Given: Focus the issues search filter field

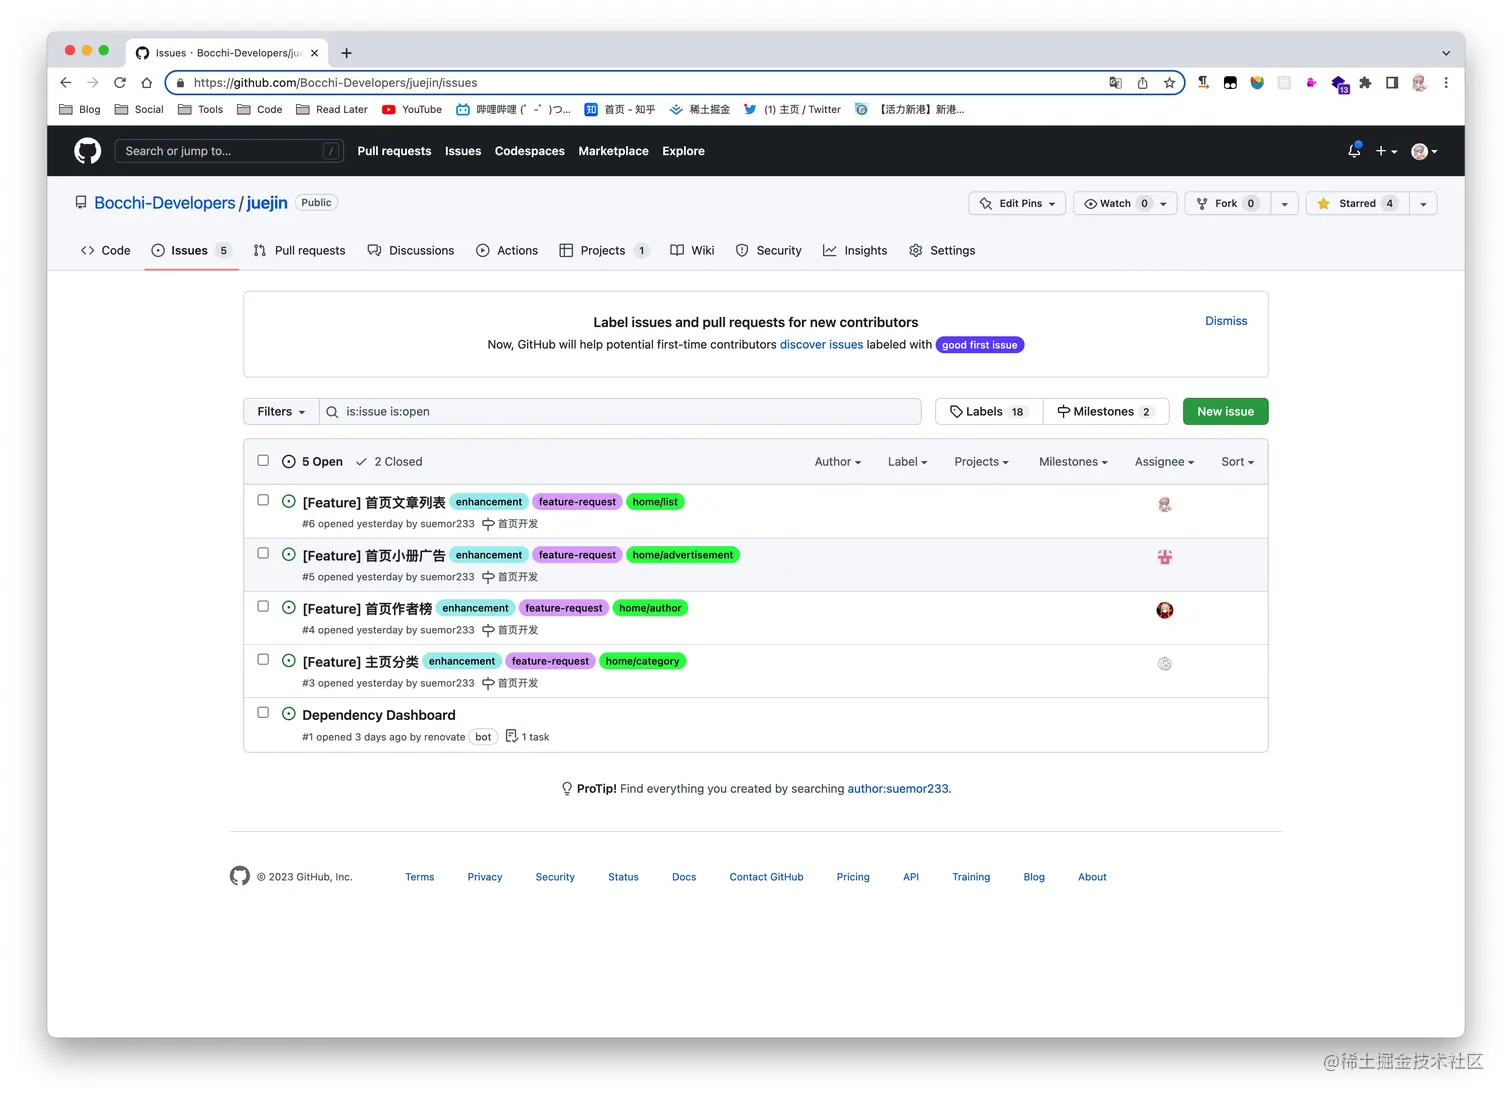Looking at the screenshot, I should point(620,411).
